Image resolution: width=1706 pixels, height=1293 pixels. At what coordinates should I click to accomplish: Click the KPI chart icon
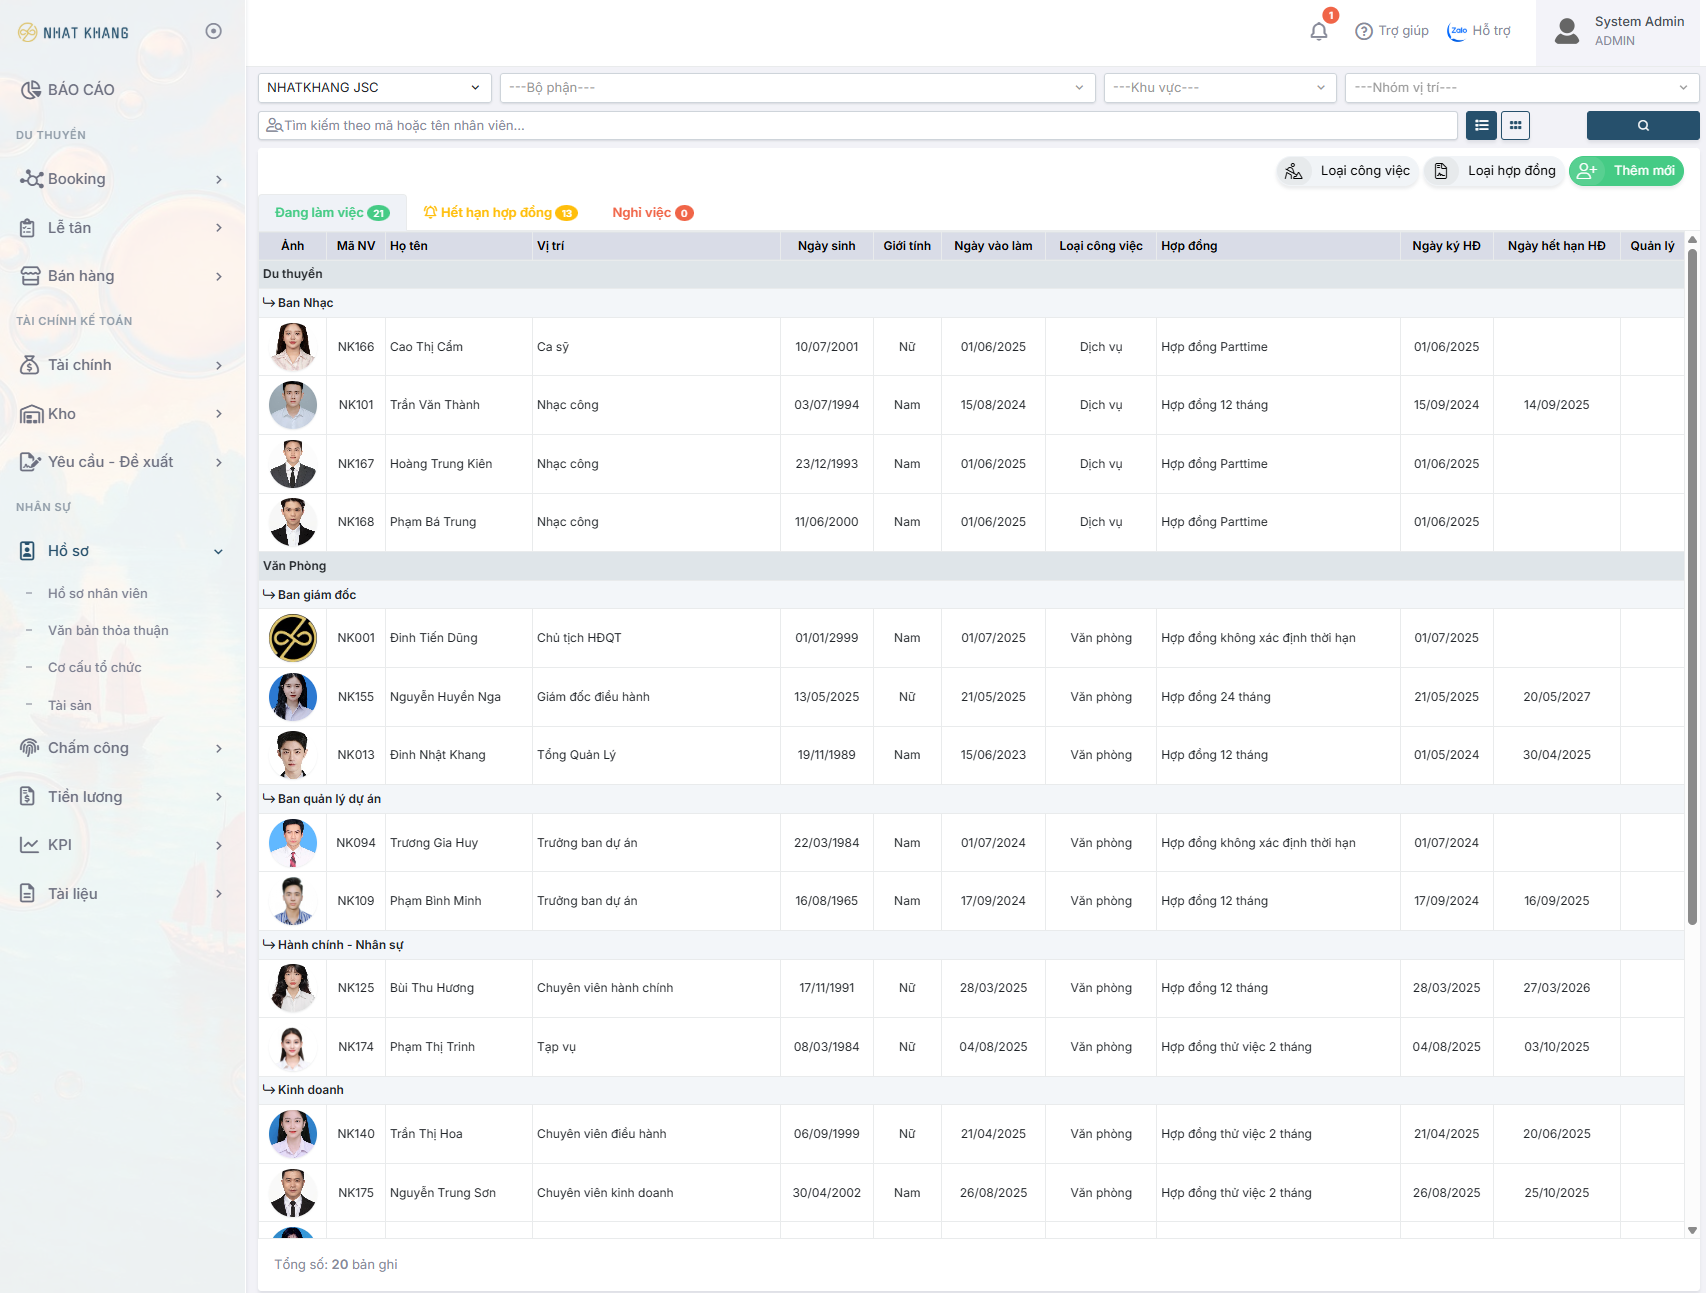30,845
